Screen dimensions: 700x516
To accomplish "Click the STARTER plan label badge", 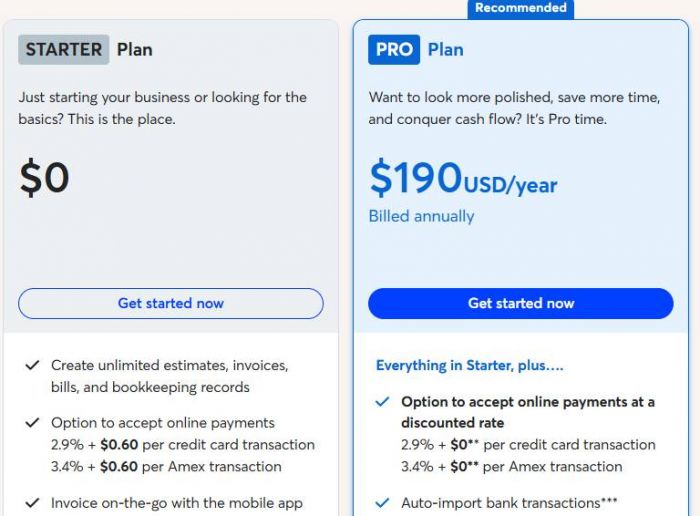I will click(x=63, y=49).
